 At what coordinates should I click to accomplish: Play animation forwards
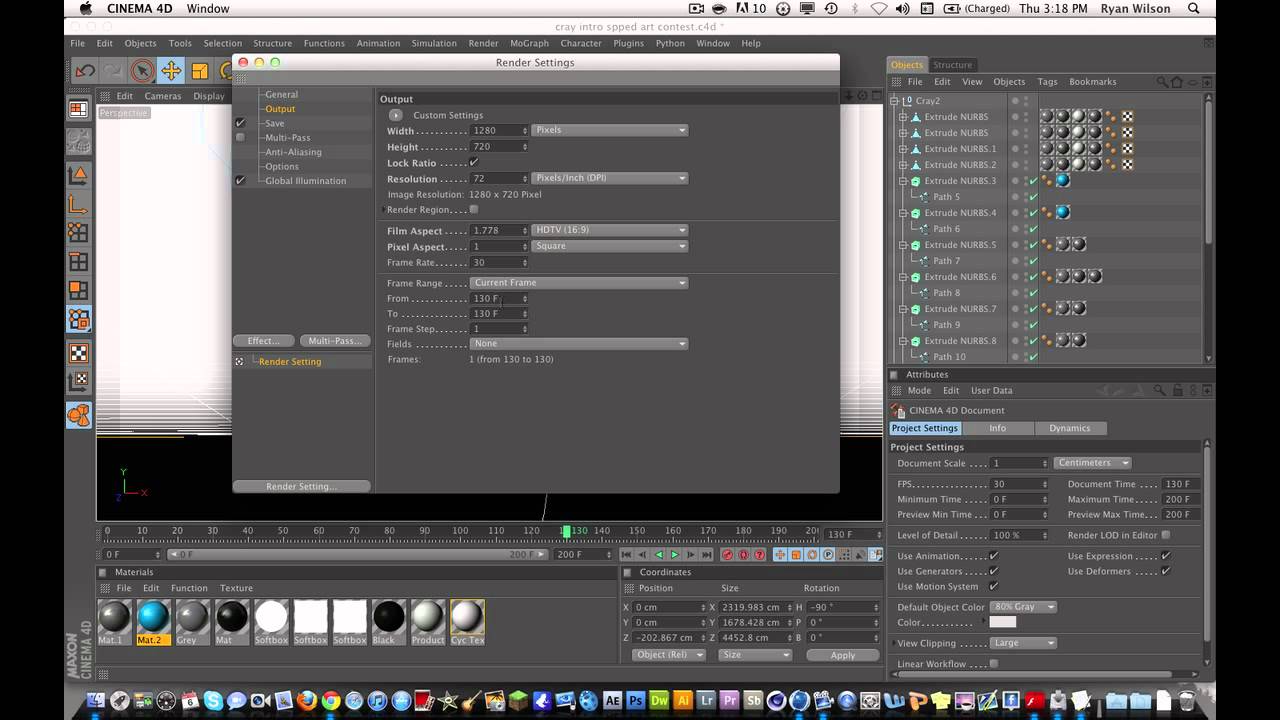pos(675,554)
